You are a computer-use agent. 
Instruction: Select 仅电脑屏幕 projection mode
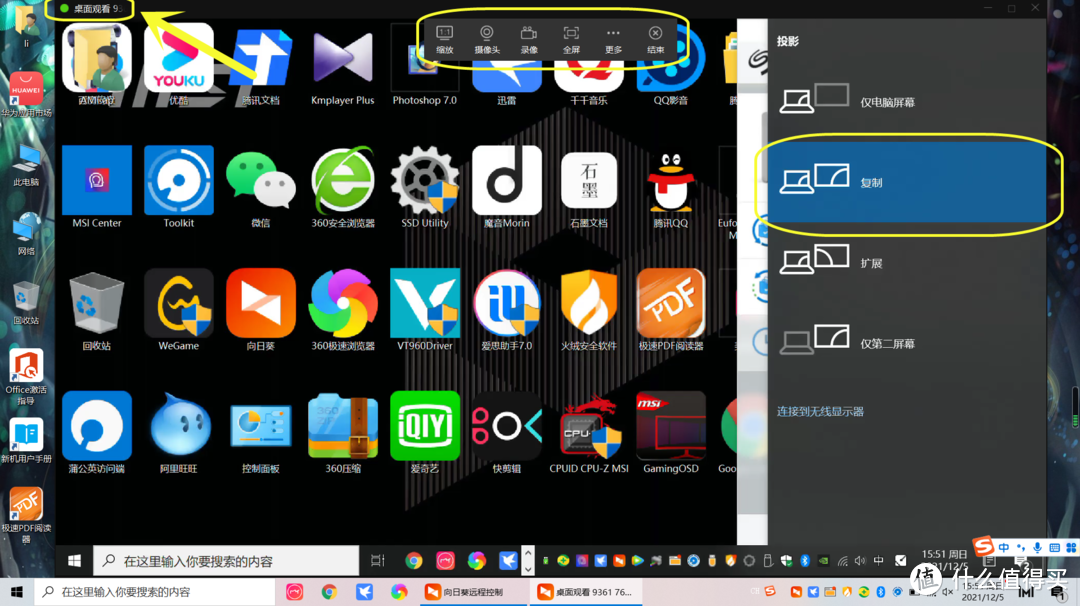[x=907, y=101]
